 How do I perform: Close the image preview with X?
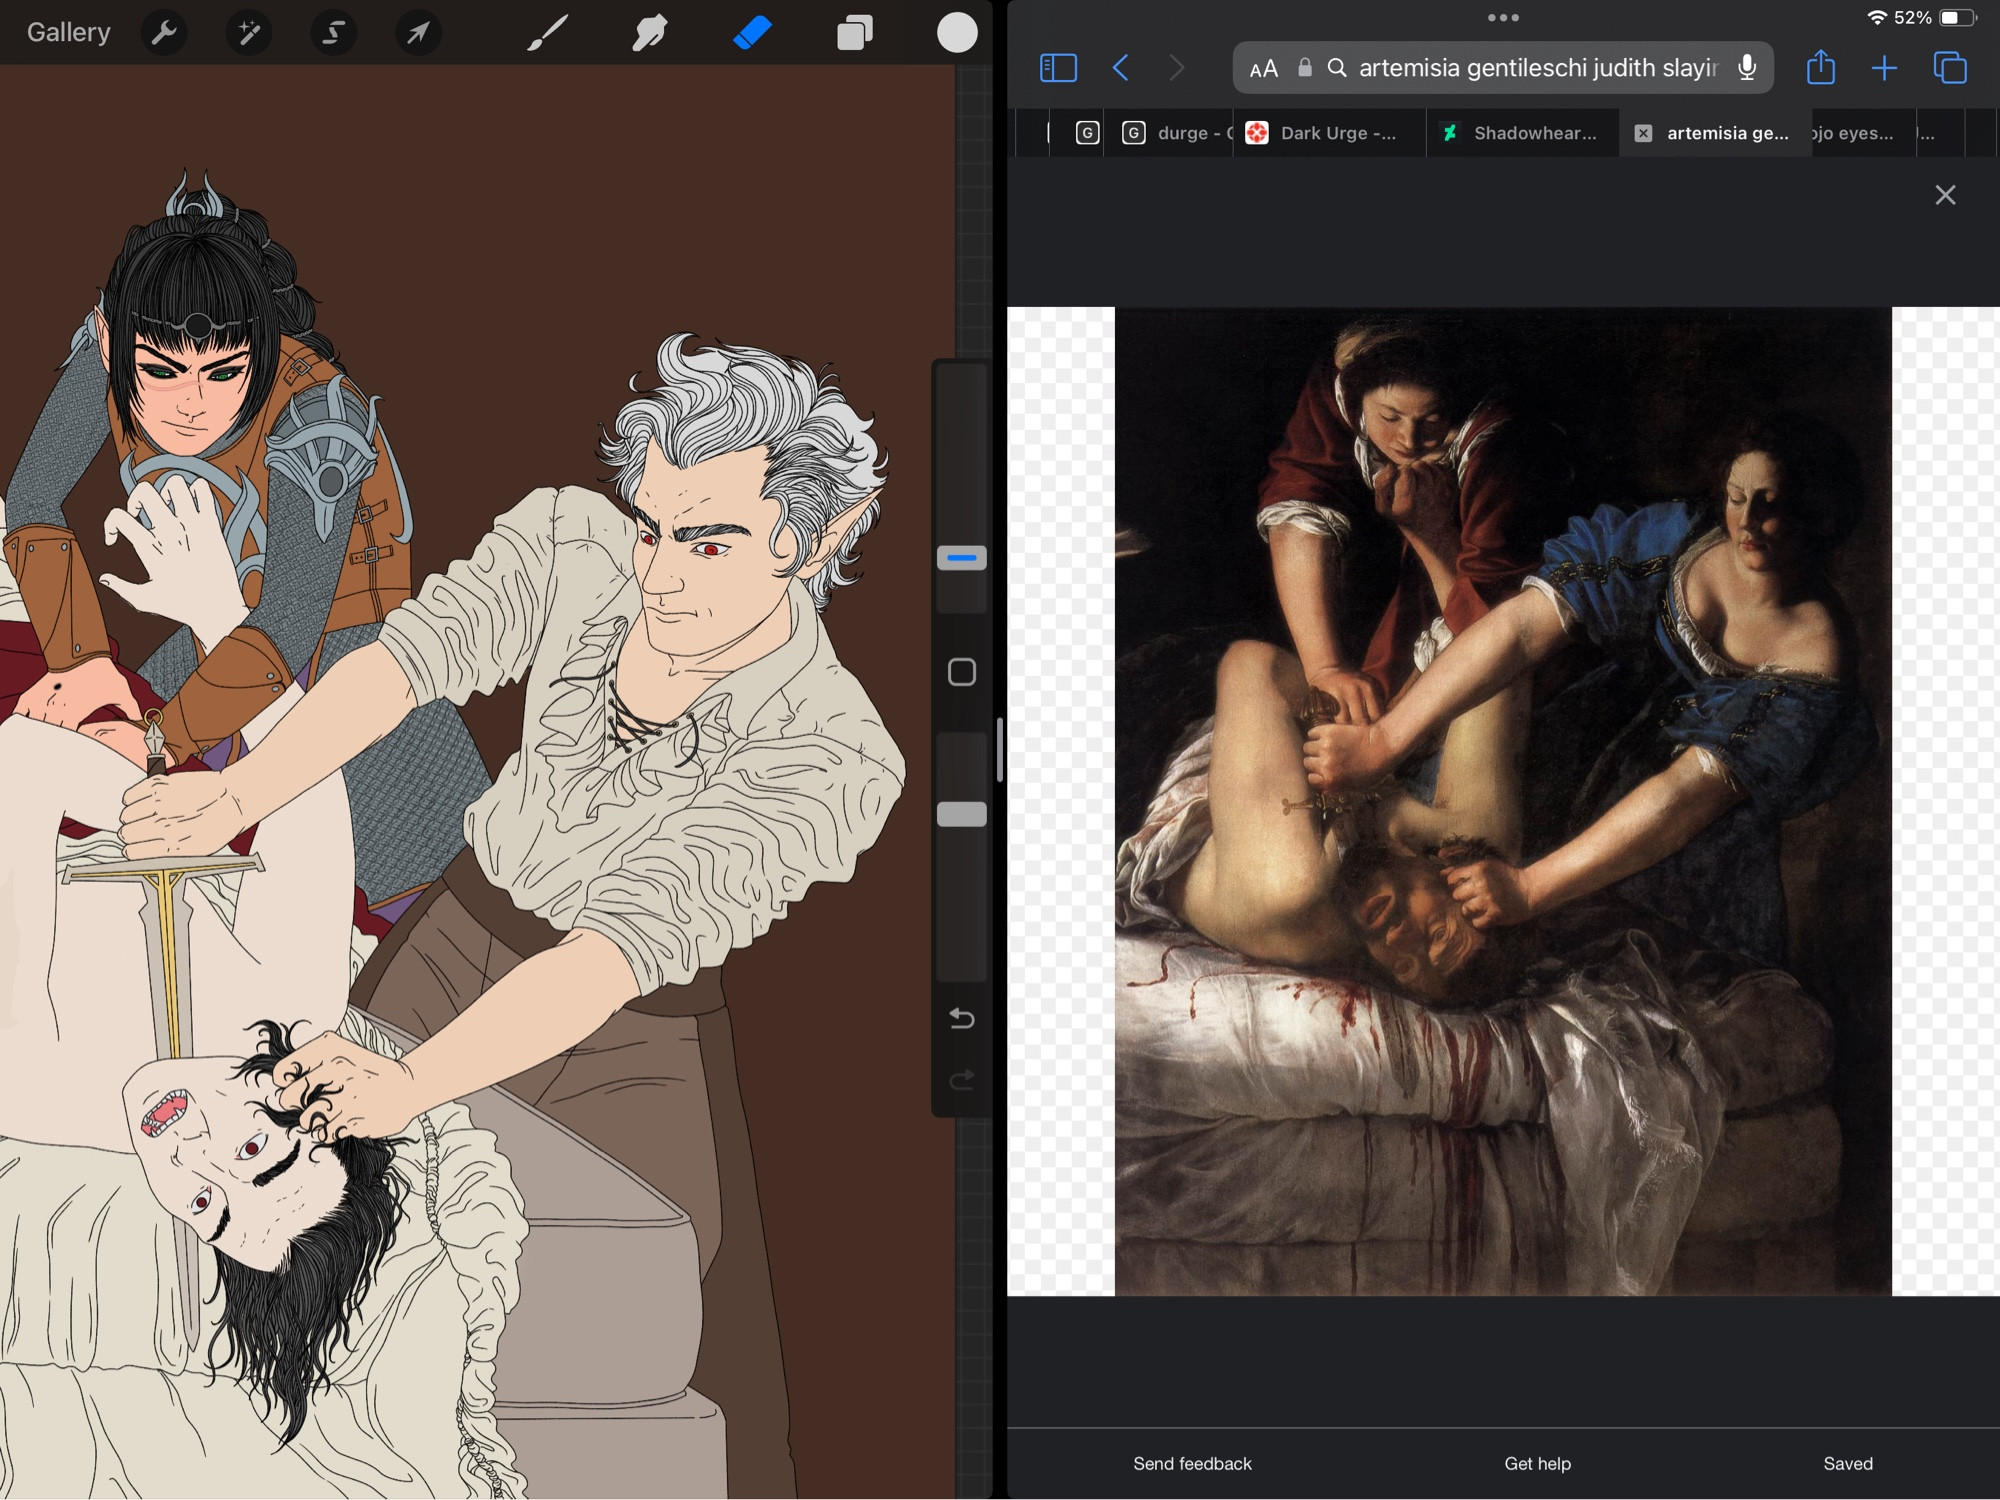pos(1945,195)
